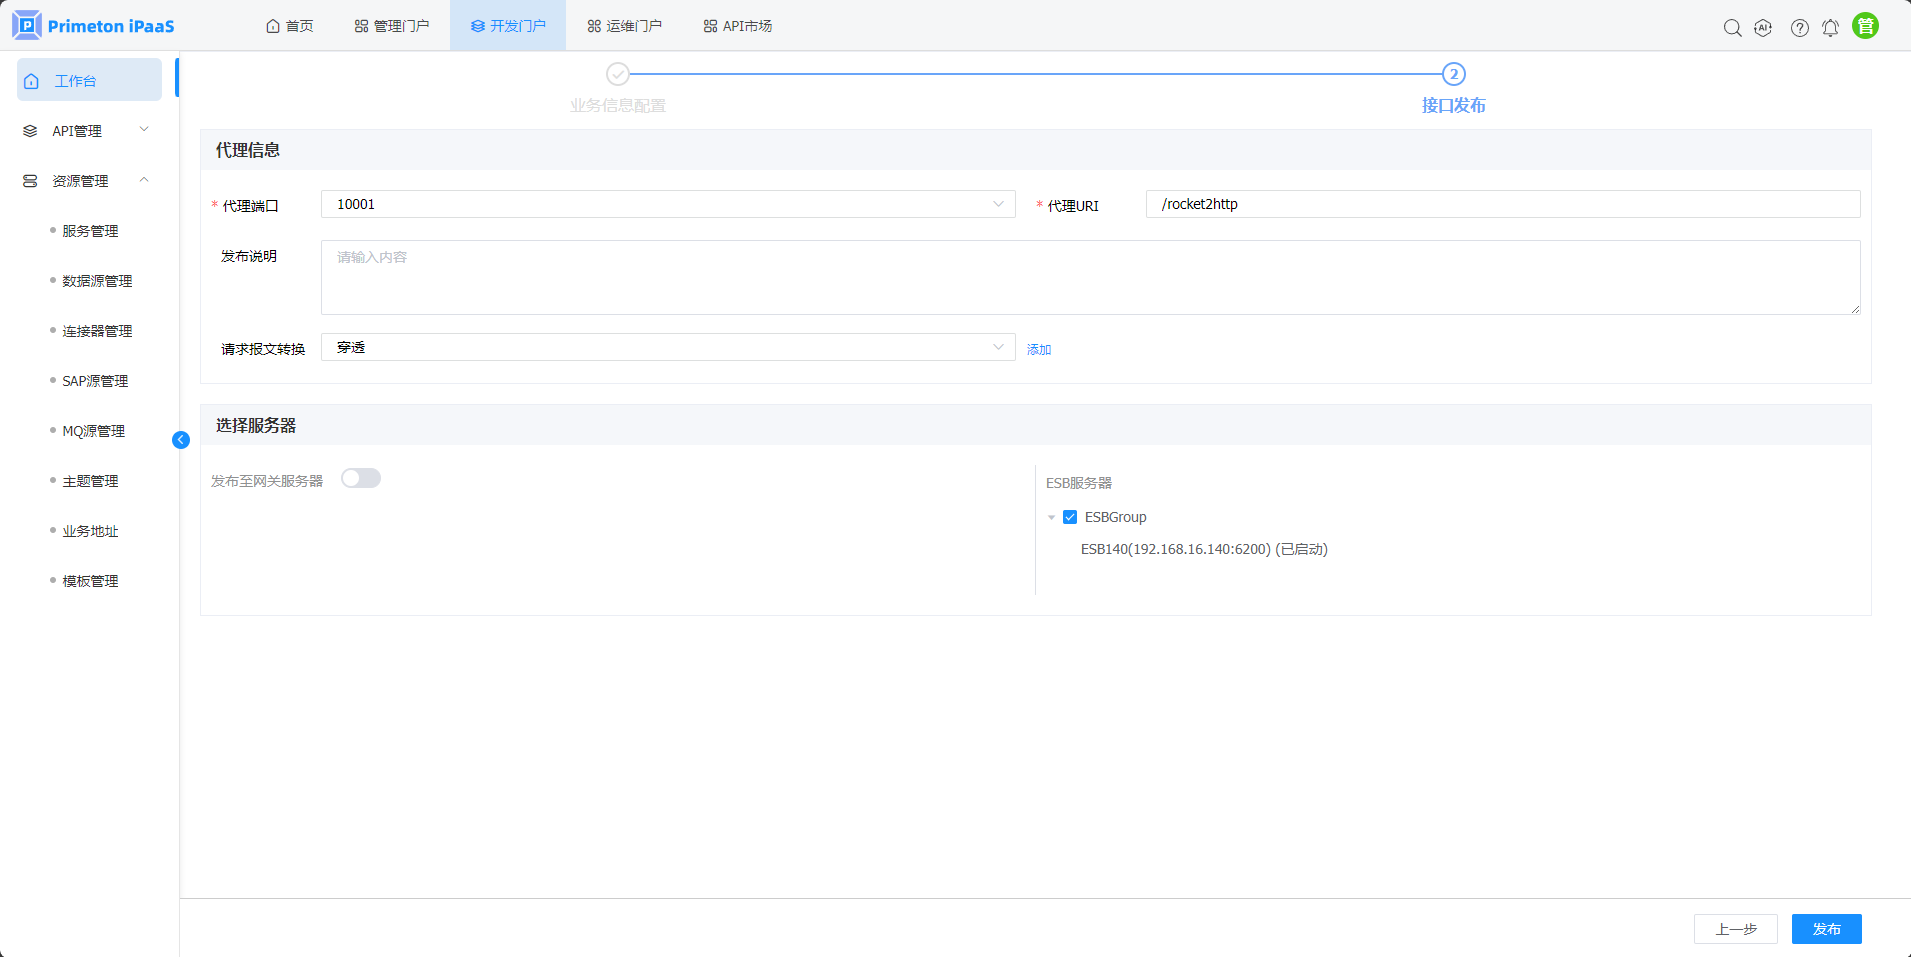Screen dimensions: 1911x957
Task: Click the 添加 link
Action: 1039,349
